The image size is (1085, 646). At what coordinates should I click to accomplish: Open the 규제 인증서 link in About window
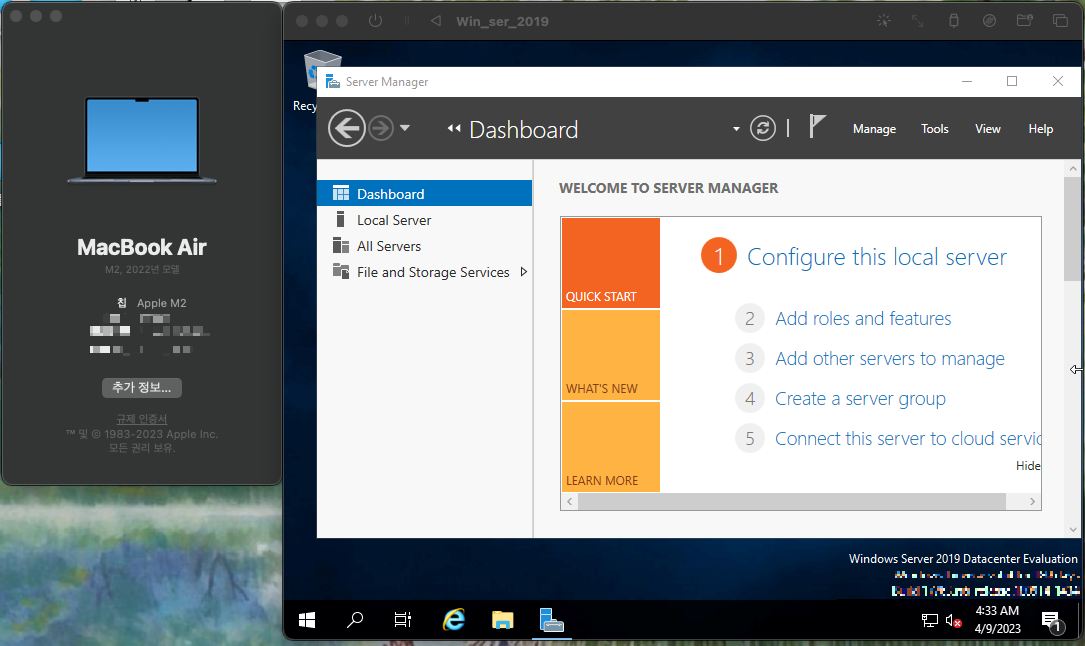click(x=142, y=419)
